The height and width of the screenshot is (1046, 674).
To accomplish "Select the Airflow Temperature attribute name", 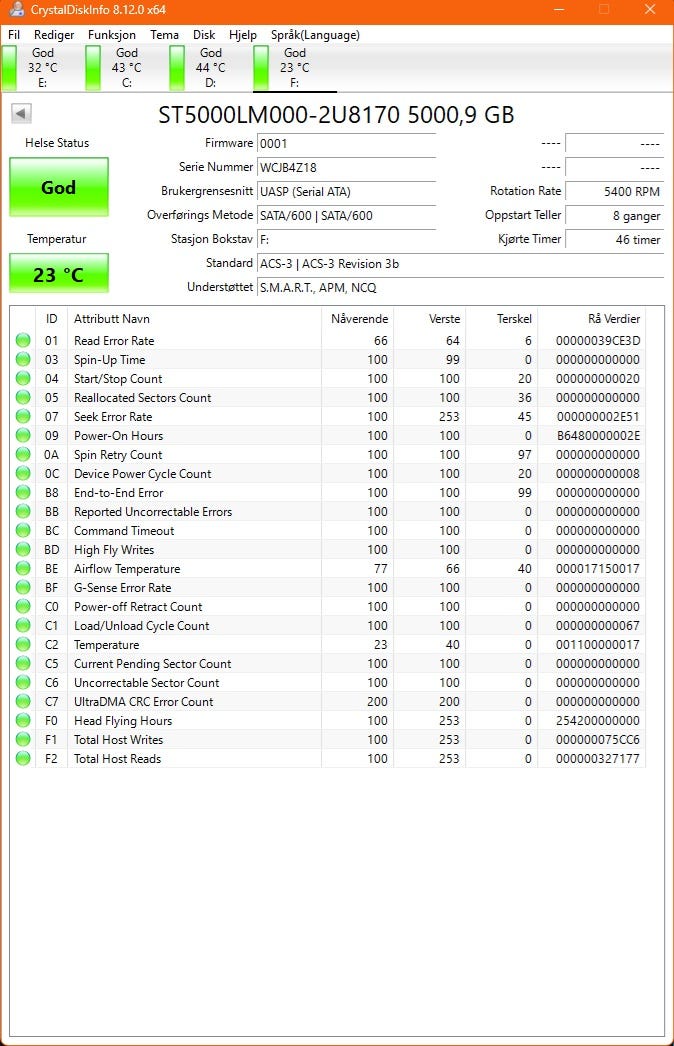I will pos(127,568).
